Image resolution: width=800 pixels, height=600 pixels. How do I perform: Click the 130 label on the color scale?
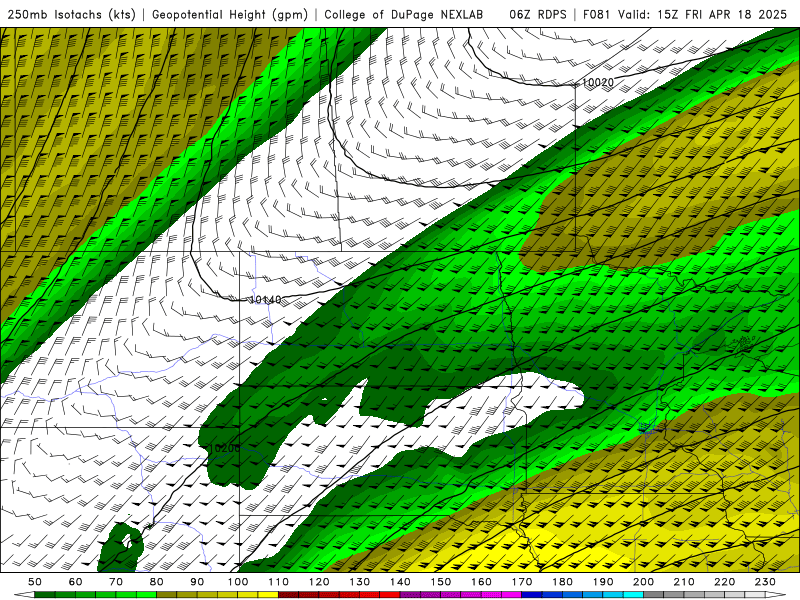point(359,582)
